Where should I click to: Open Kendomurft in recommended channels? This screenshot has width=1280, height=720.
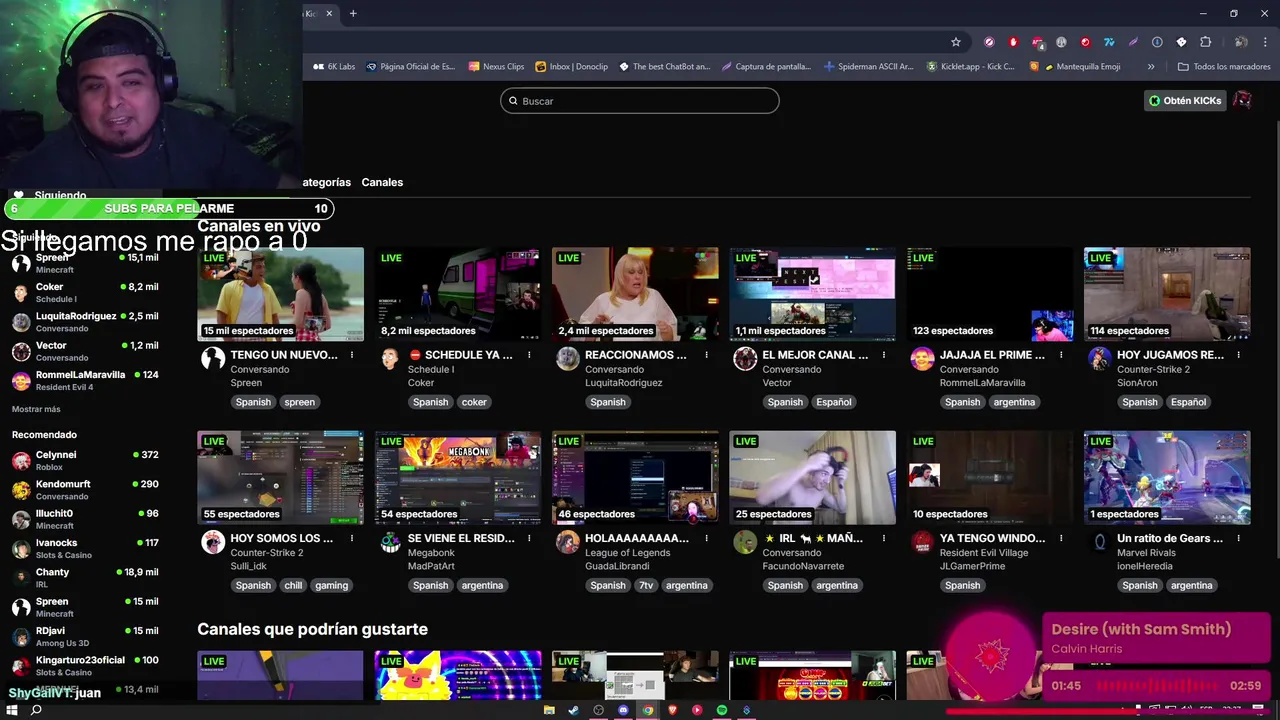(85, 490)
